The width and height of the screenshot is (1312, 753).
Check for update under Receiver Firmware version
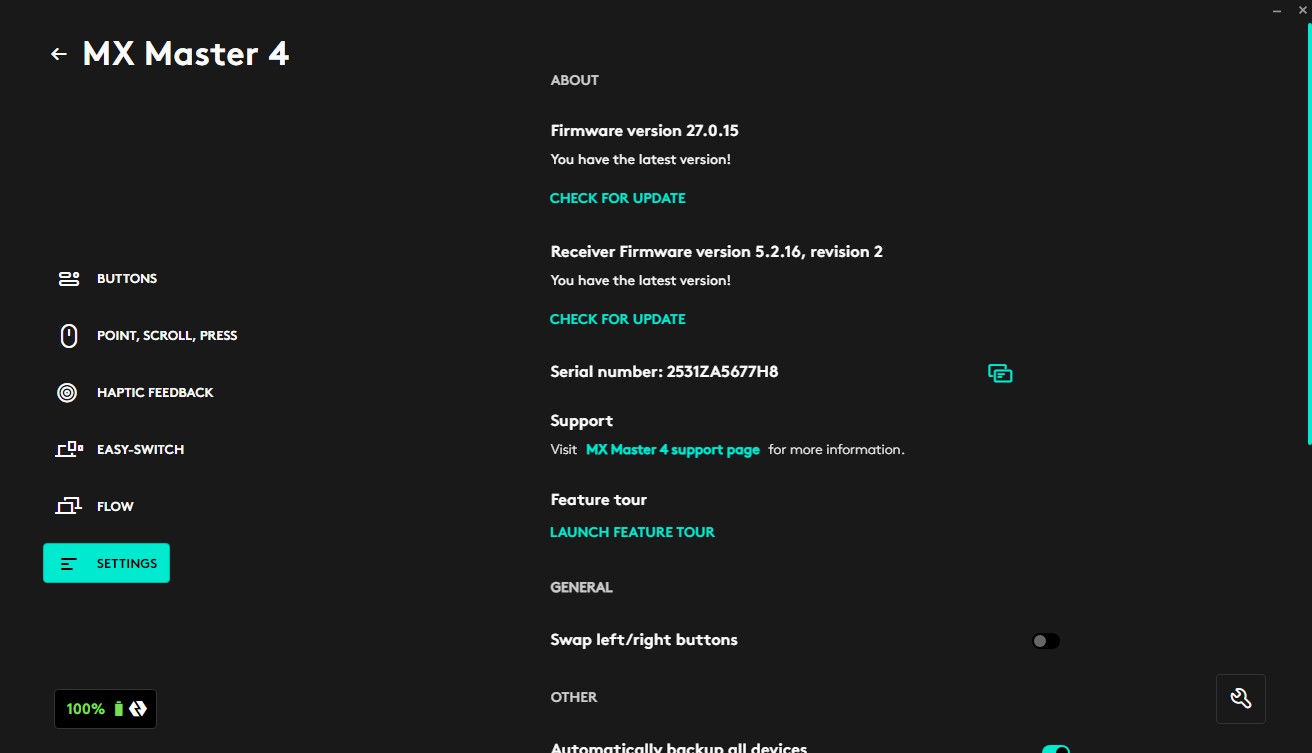[x=618, y=319]
